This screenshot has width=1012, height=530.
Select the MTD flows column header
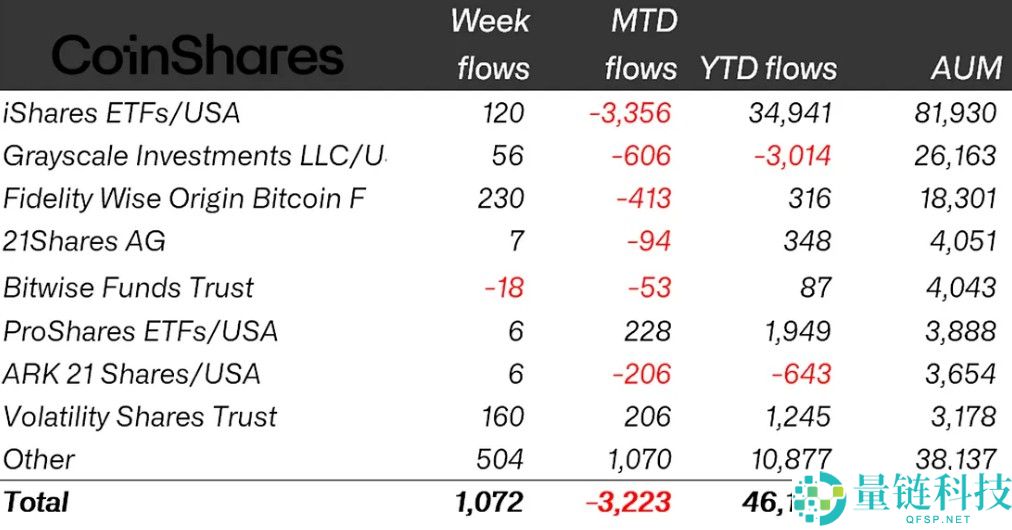(641, 44)
